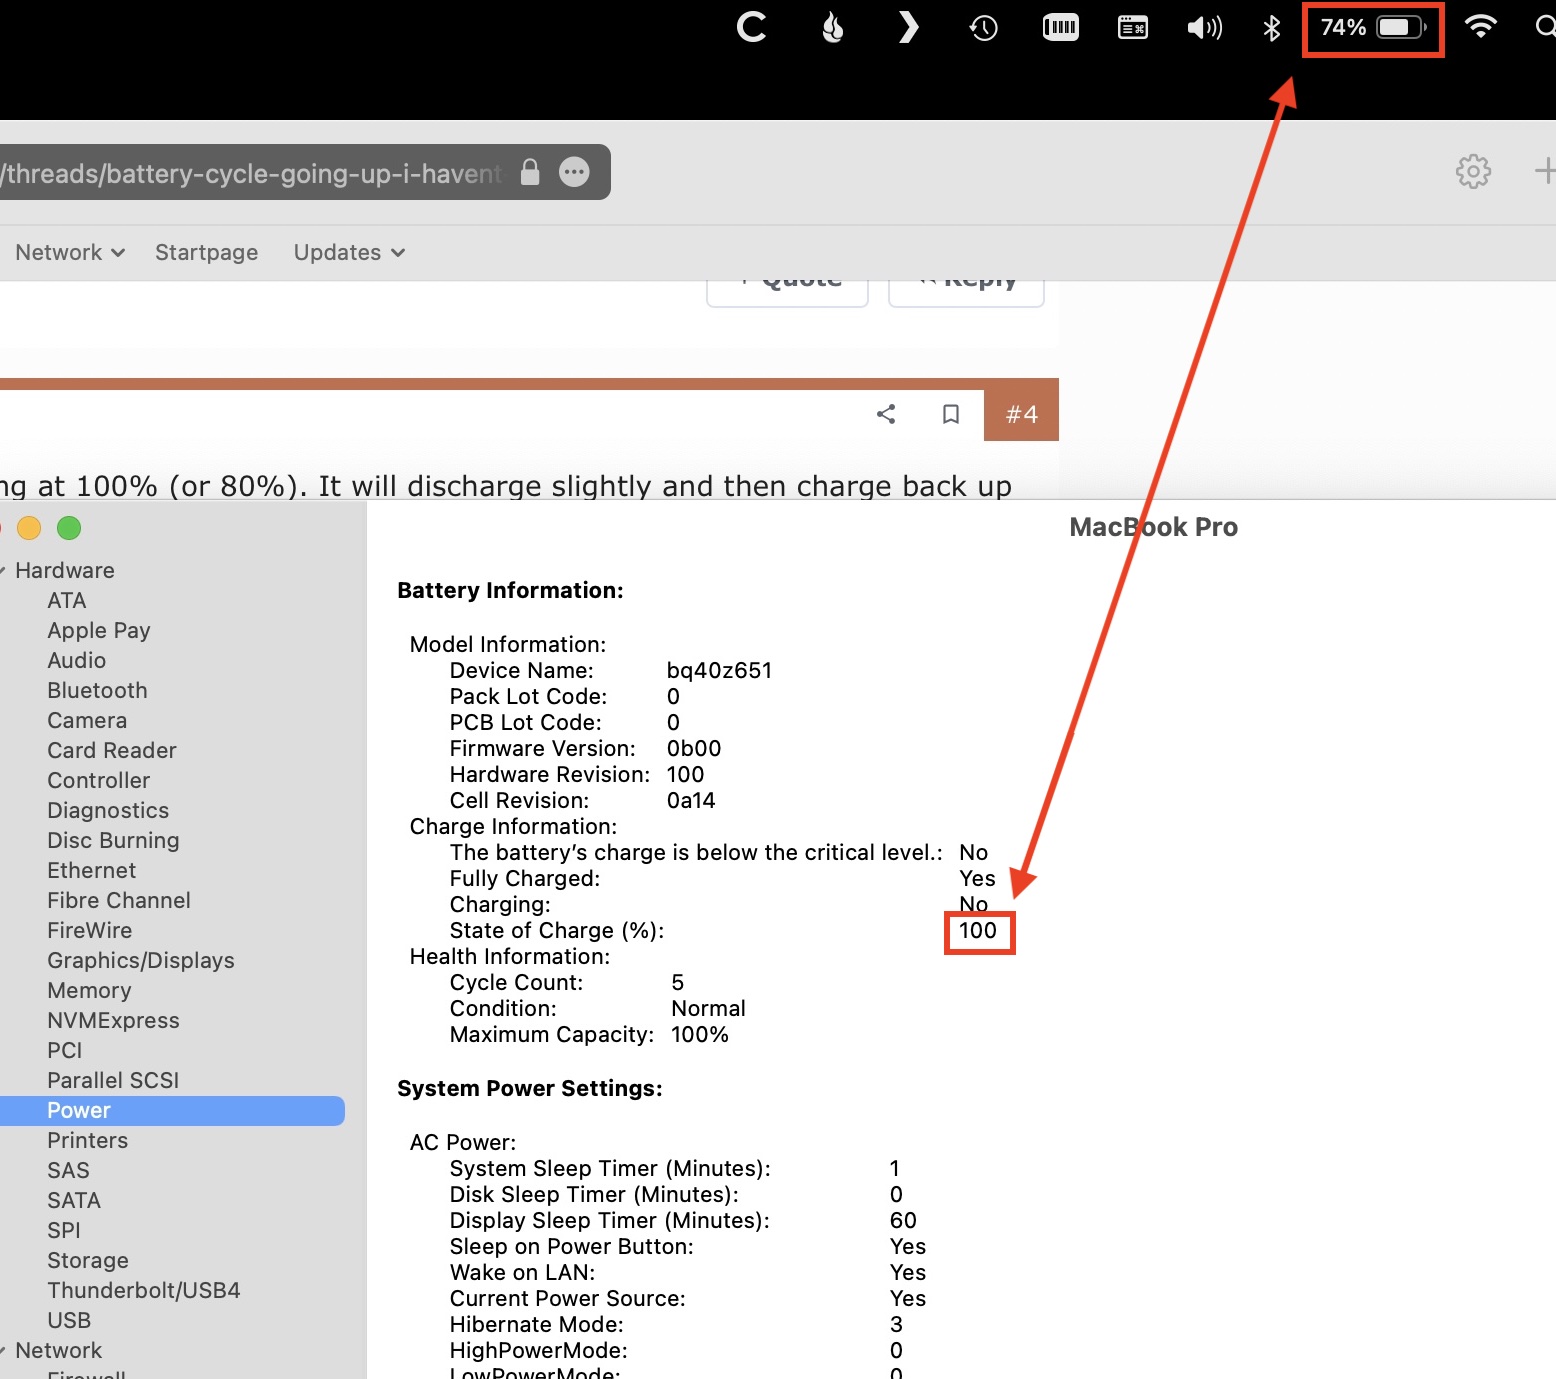Viewport: 1556px width, 1379px height.
Task: Select Thunderbolt/USB4 in the sidebar
Action: point(144,1290)
